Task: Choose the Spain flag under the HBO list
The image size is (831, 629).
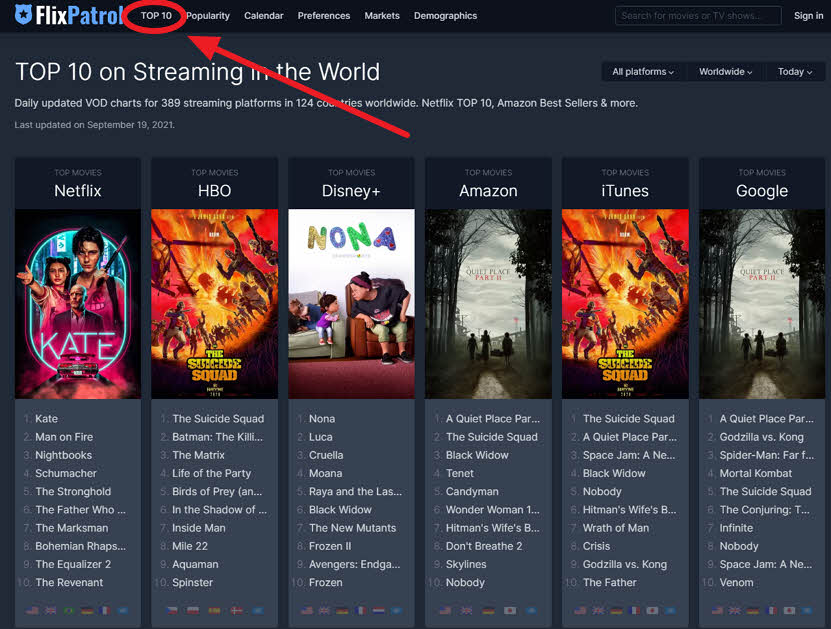Action: point(214,610)
